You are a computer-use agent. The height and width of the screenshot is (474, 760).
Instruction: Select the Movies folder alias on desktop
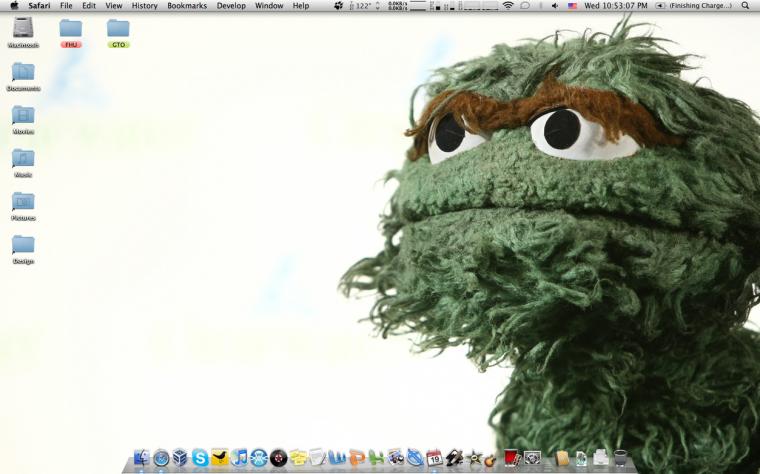23,120
